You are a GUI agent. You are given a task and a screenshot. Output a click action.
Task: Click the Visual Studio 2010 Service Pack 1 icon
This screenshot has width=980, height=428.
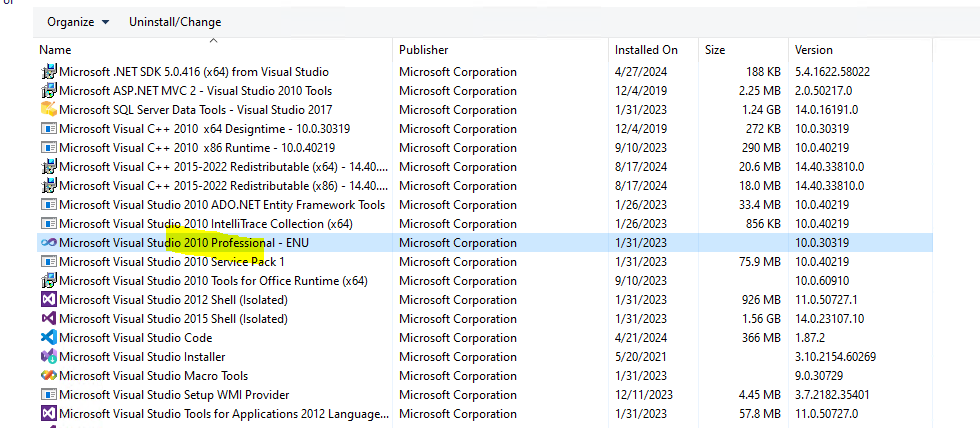48,262
